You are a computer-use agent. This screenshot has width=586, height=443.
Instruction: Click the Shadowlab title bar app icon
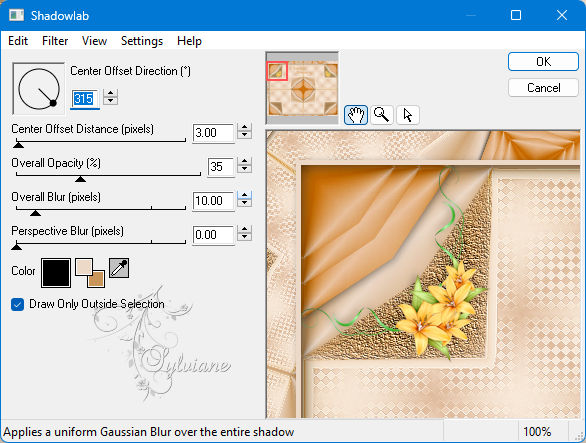click(16, 15)
